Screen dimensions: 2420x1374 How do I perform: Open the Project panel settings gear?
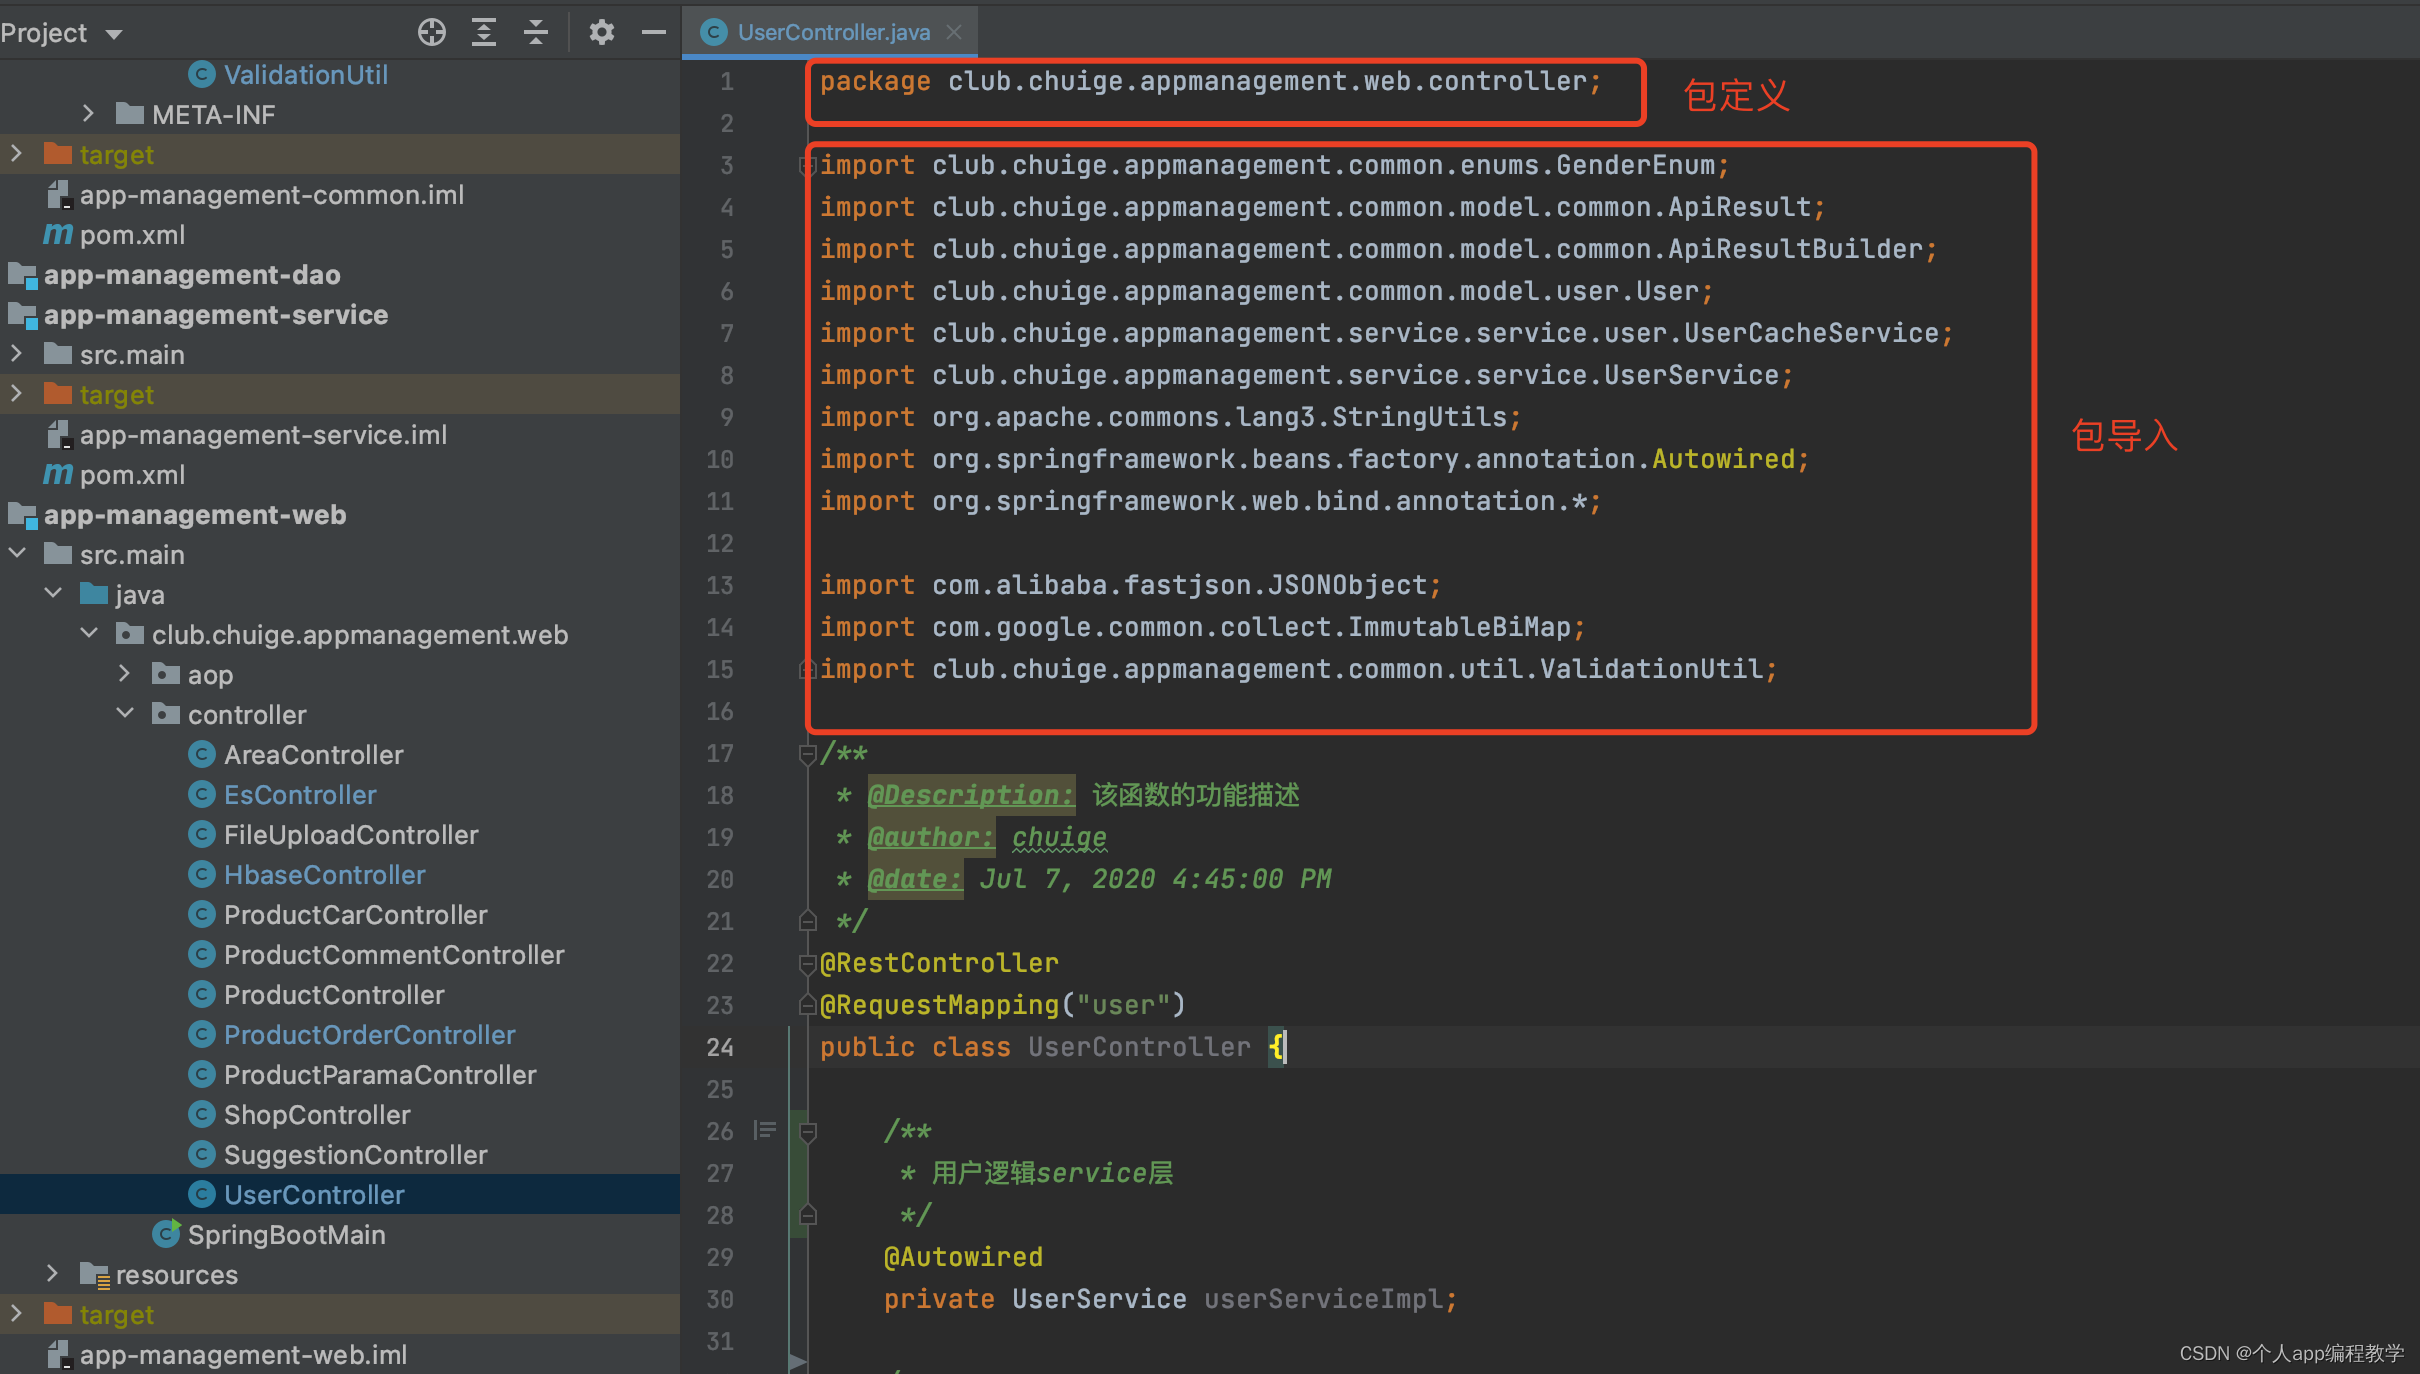tap(601, 32)
